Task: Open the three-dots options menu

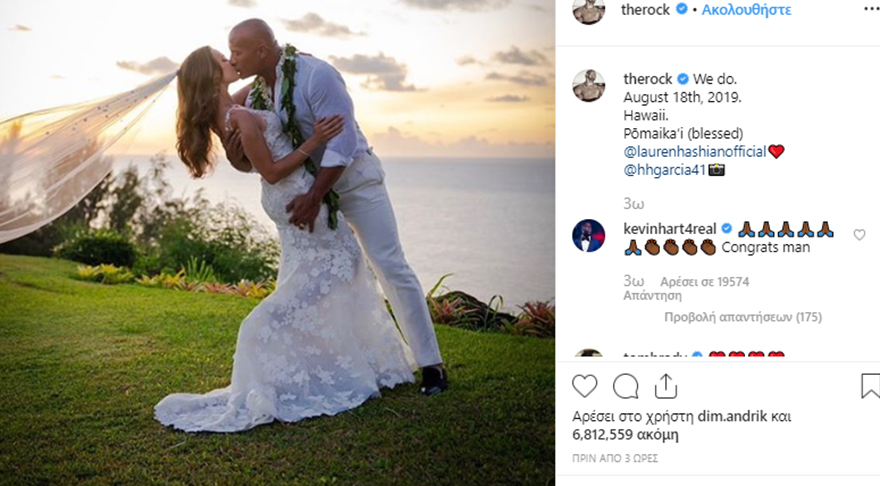Action: 872,10
